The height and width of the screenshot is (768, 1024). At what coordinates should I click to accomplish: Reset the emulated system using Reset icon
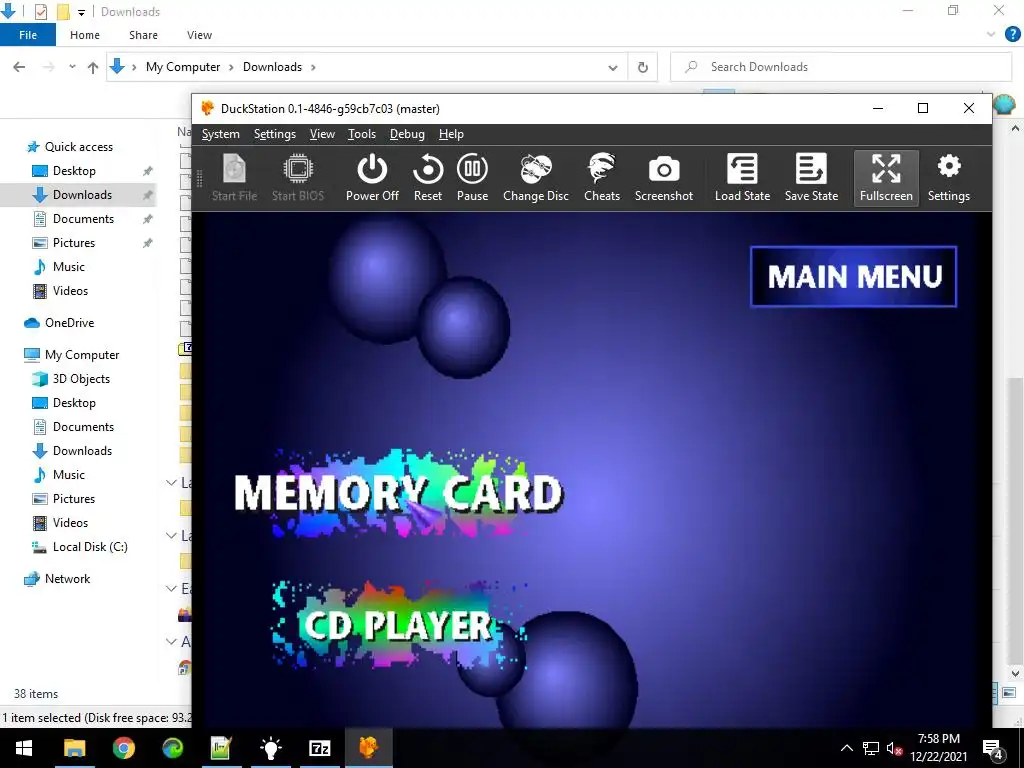coord(428,178)
